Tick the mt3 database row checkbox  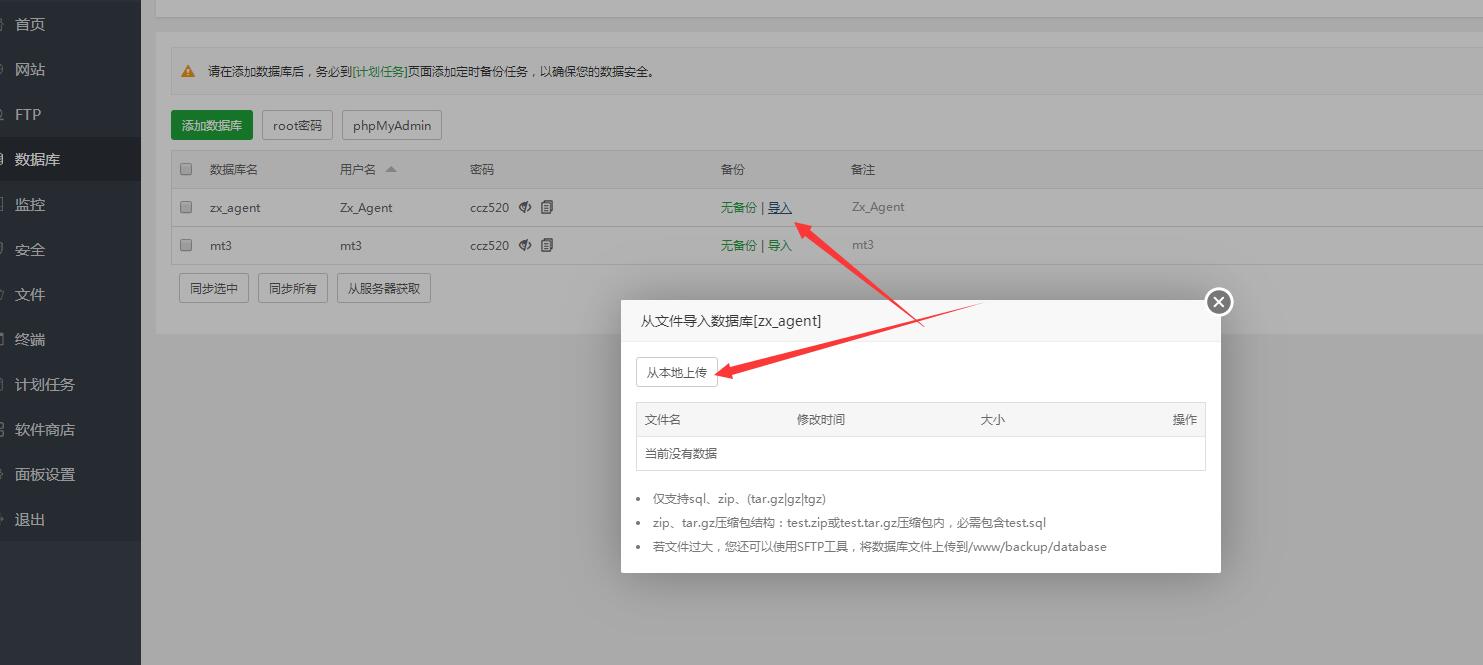pos(186,245)
